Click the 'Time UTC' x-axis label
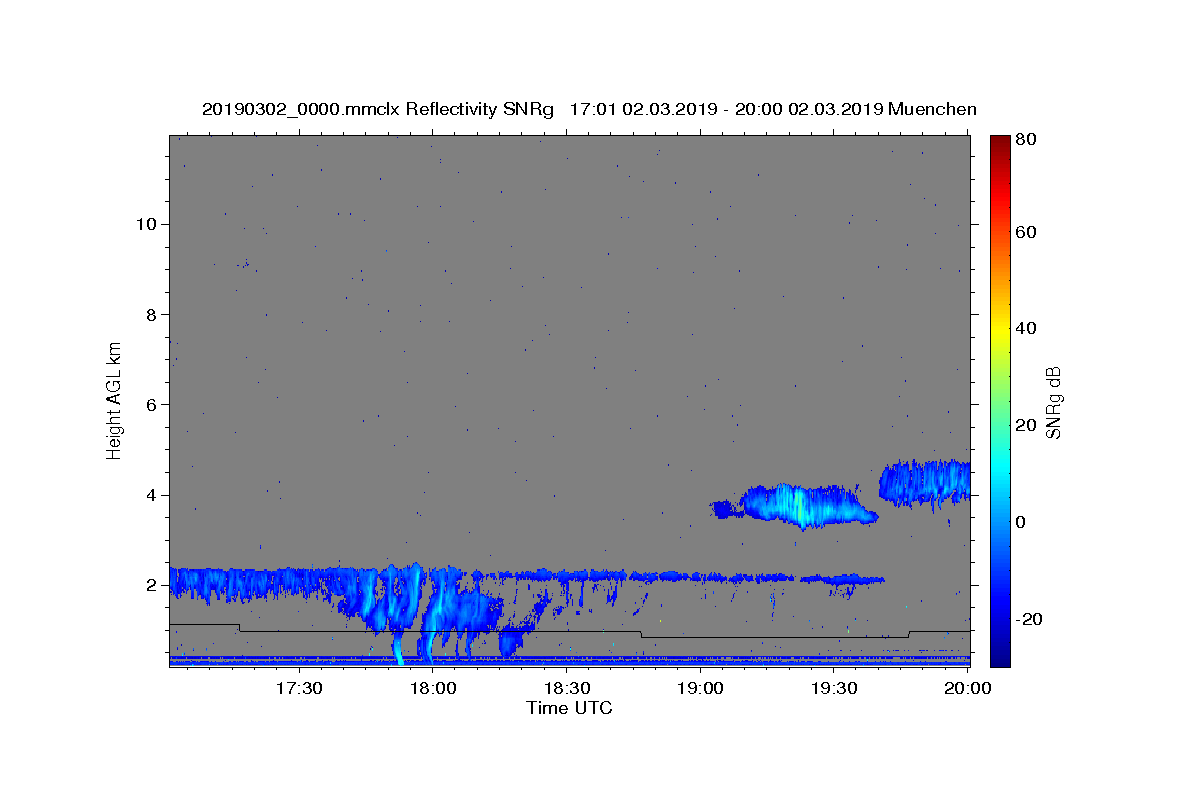 [x=569, y=708]
